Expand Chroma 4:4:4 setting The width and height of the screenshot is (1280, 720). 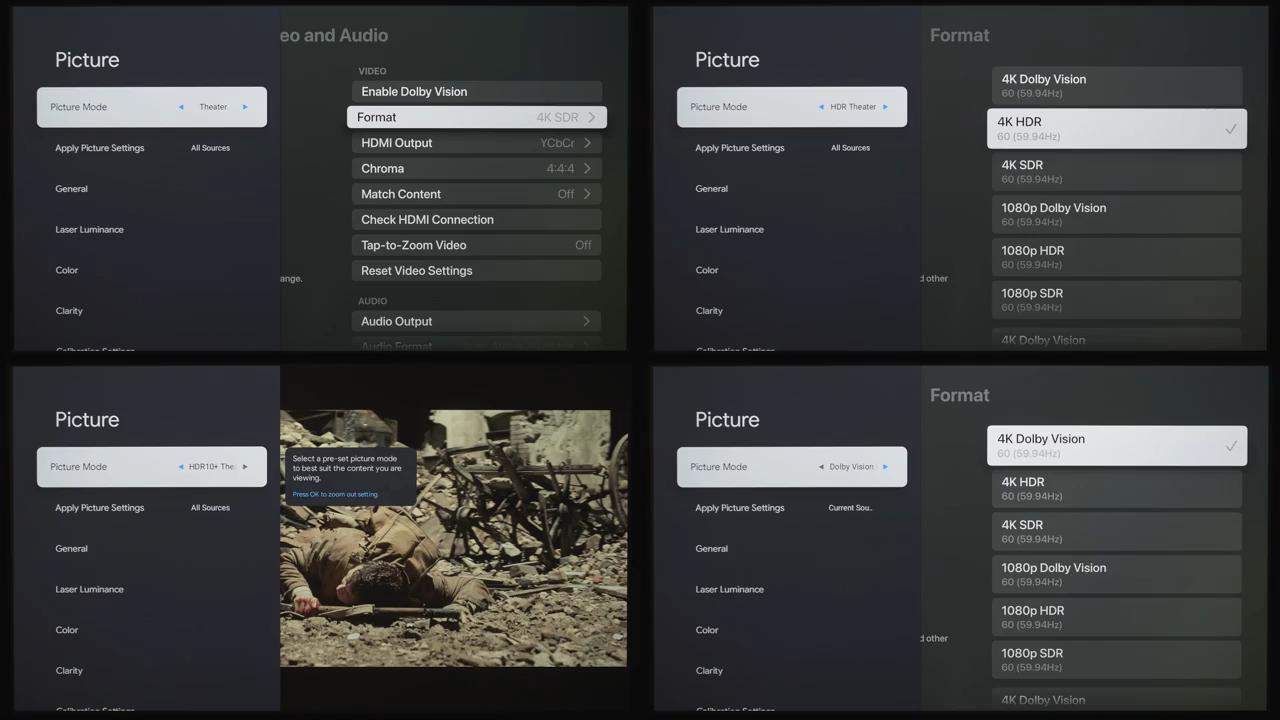[476, 169]
